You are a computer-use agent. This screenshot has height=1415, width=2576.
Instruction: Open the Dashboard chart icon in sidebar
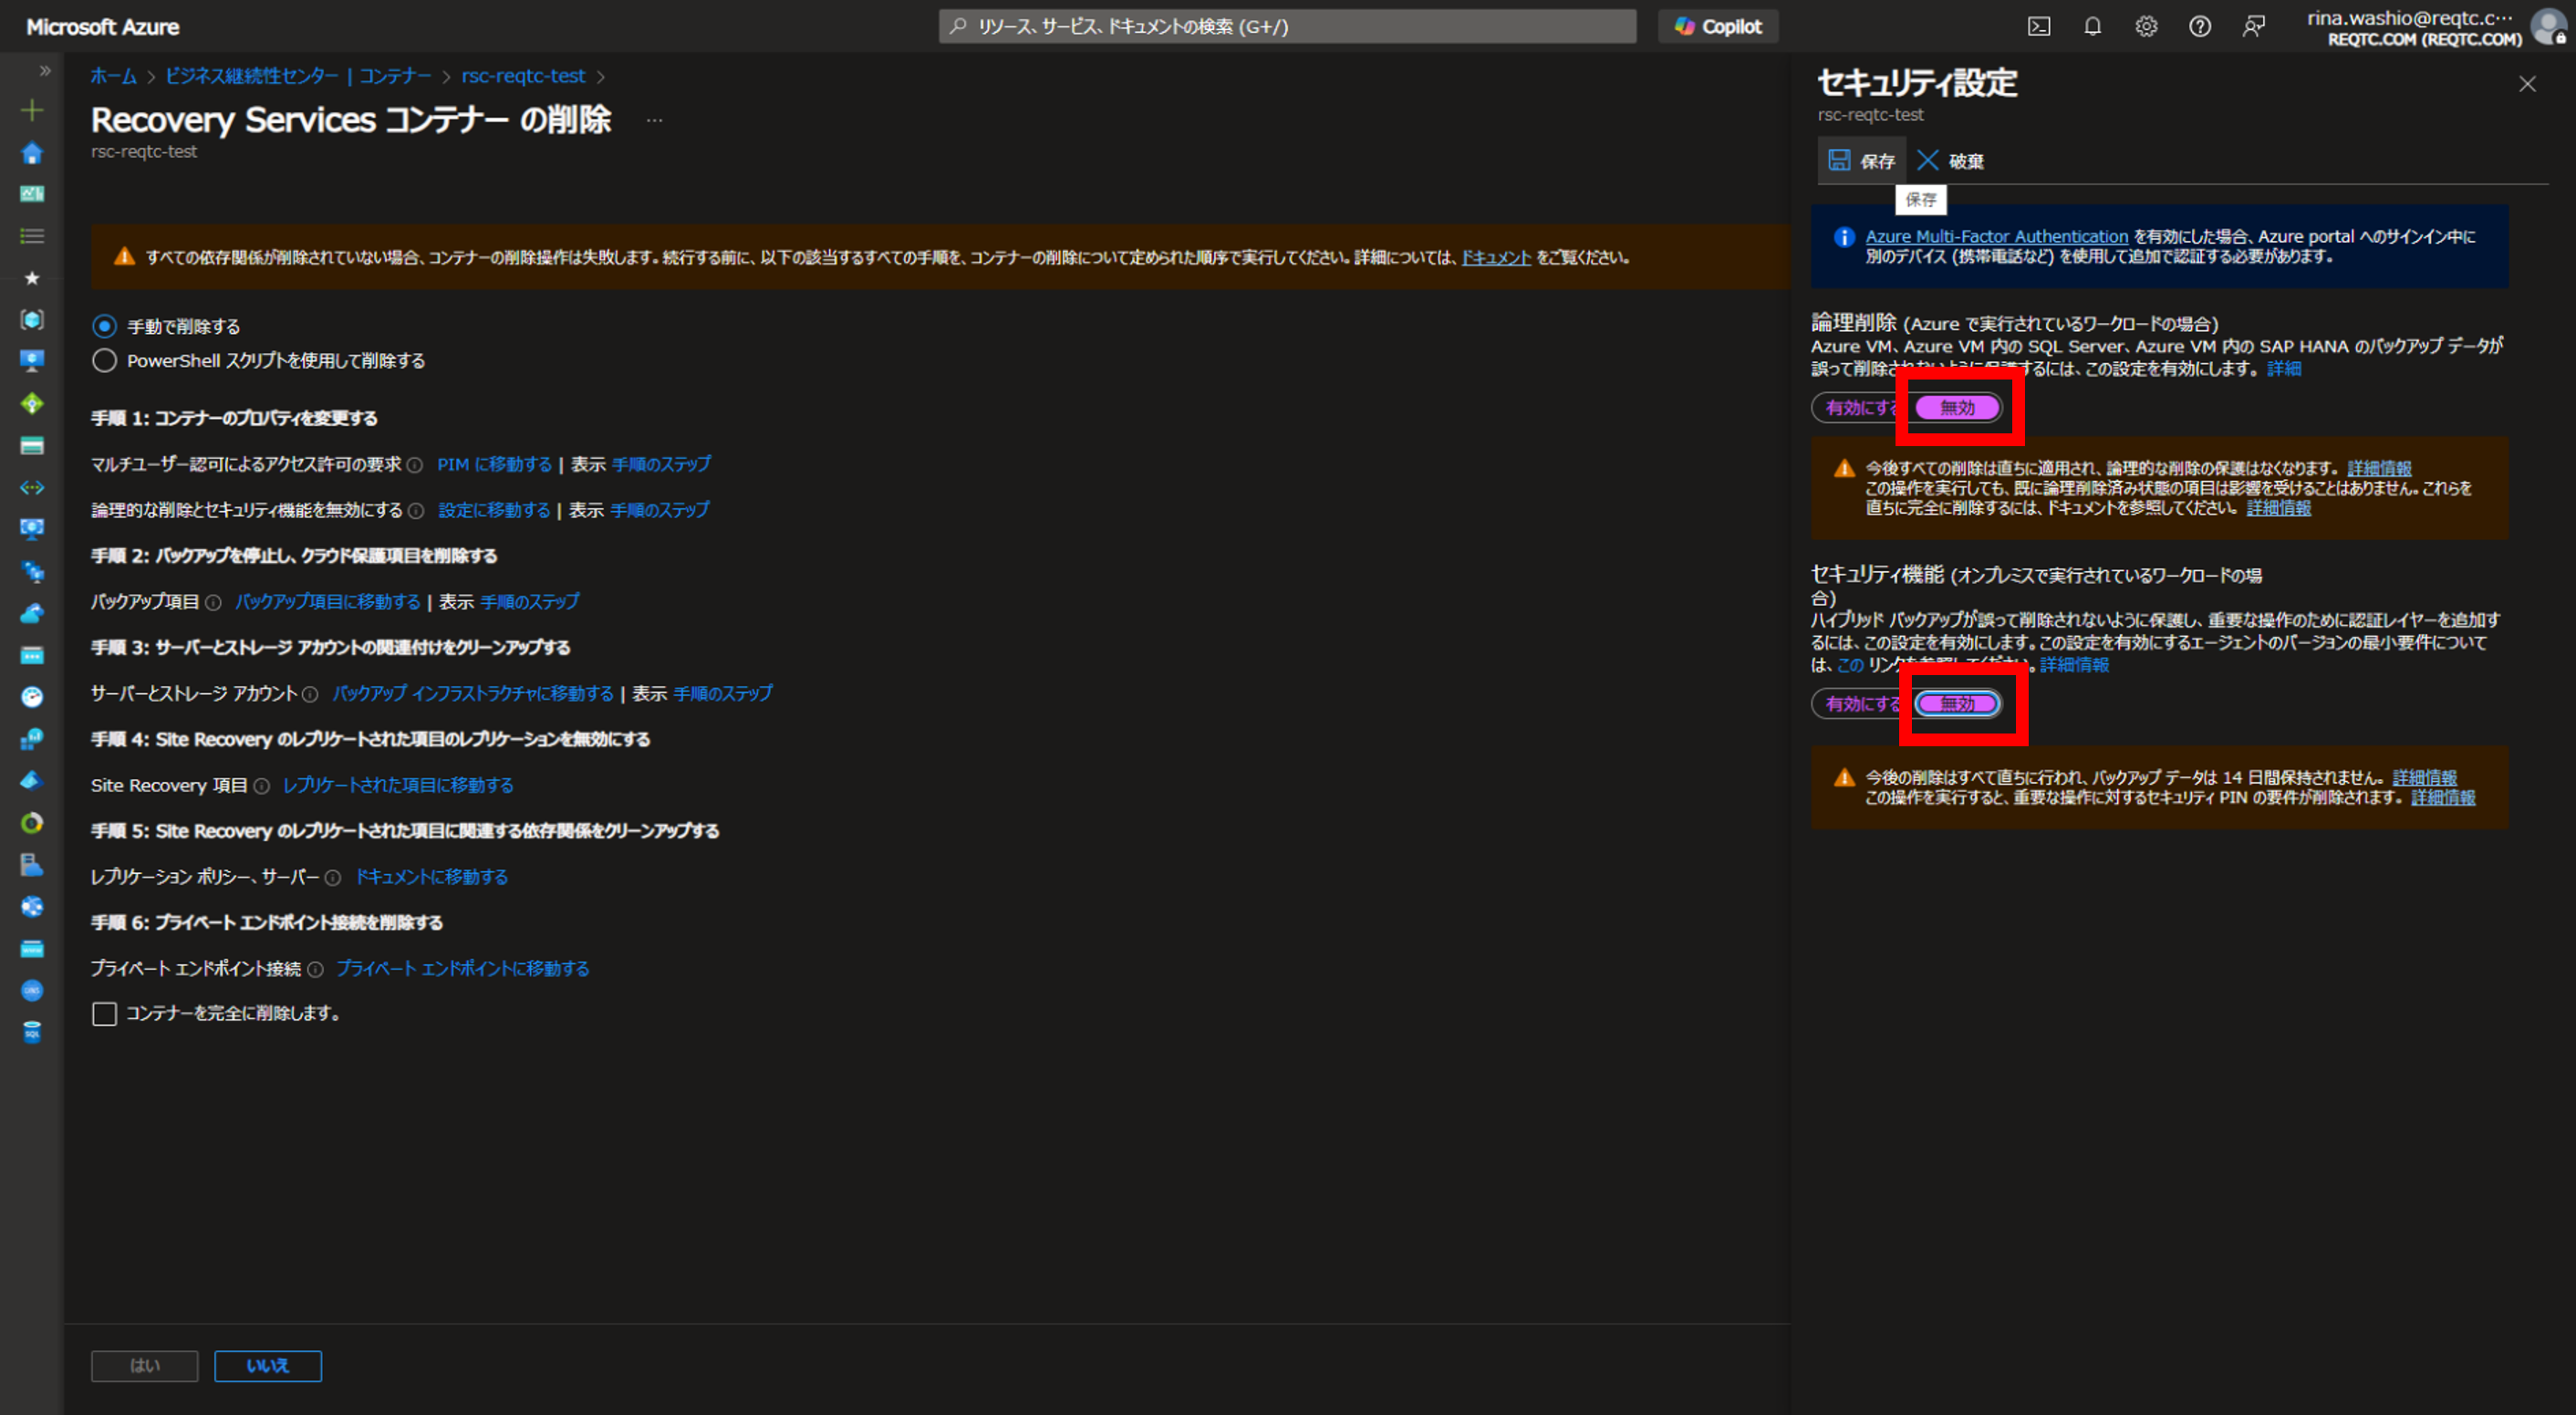(32, 194)
